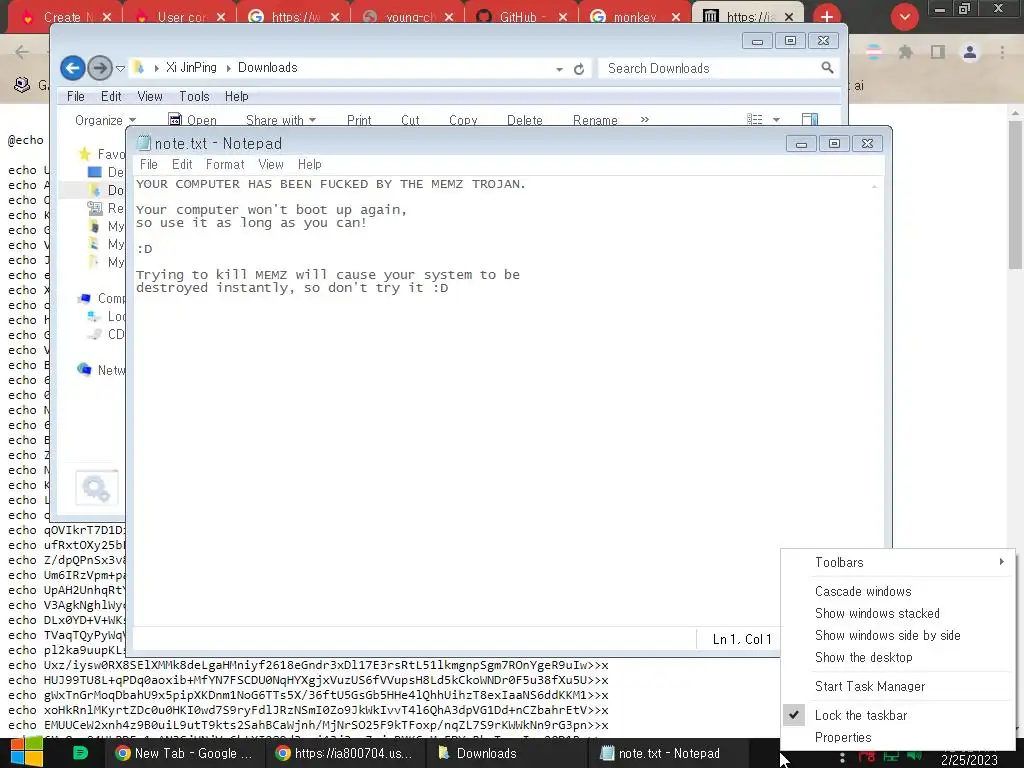The image size is (1024, 768).
Task: Expand the Explorer address bar history dropdown
Action: click(x=560, y=69)
